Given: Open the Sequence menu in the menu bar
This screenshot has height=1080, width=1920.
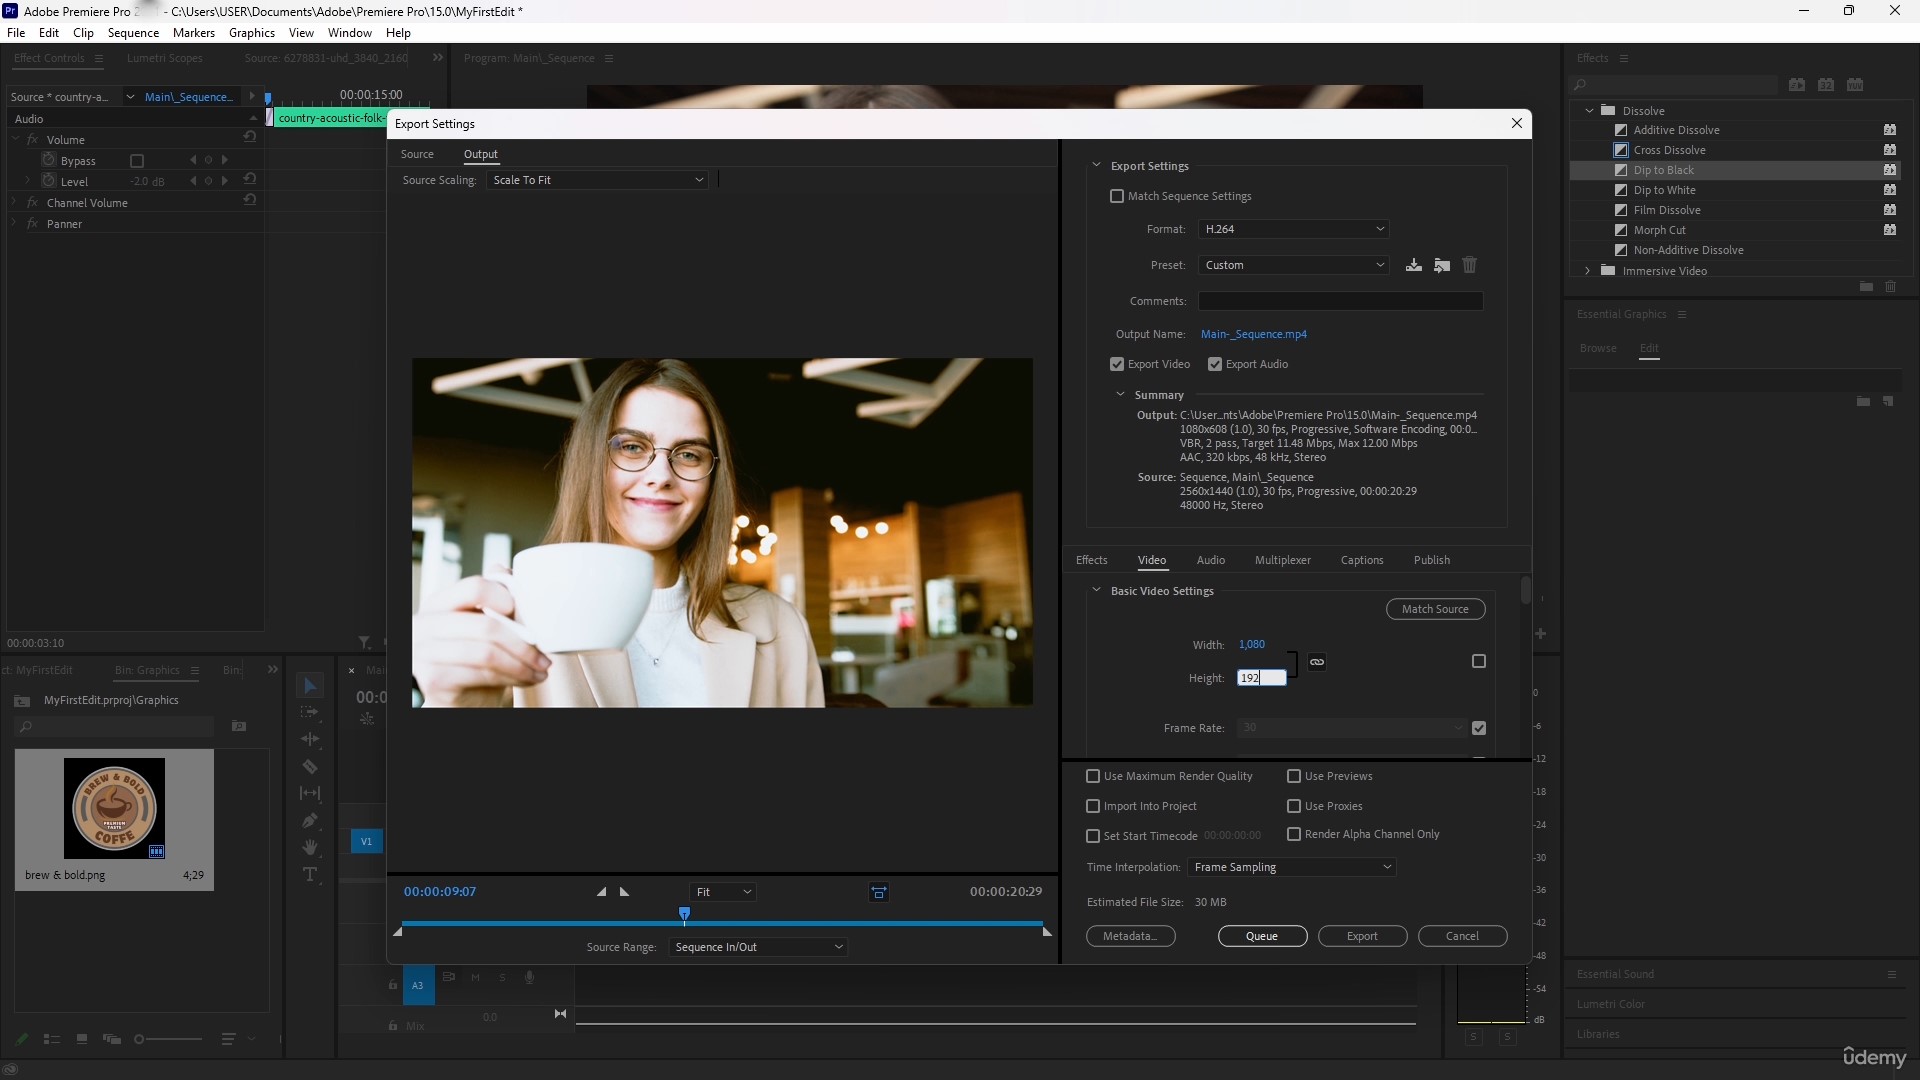Looking at the screenshot, I should tap(133, 32).
